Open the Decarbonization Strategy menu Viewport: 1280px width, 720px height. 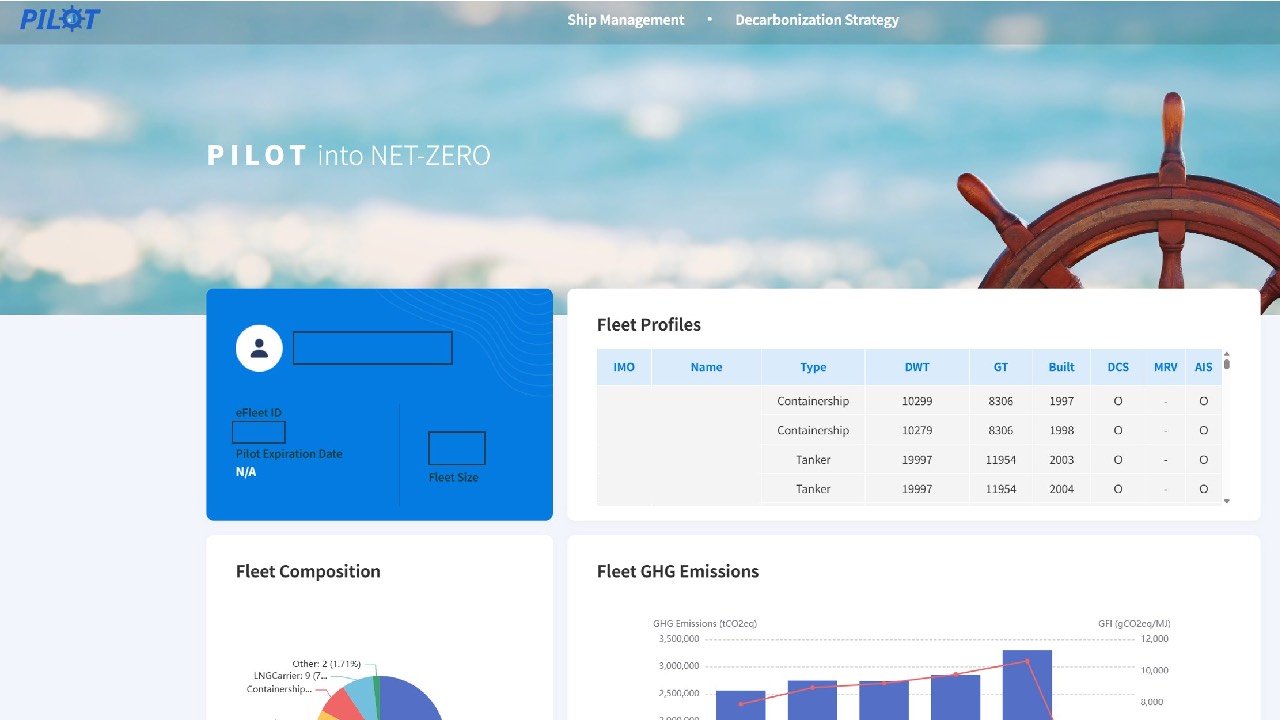coord(817,20)
